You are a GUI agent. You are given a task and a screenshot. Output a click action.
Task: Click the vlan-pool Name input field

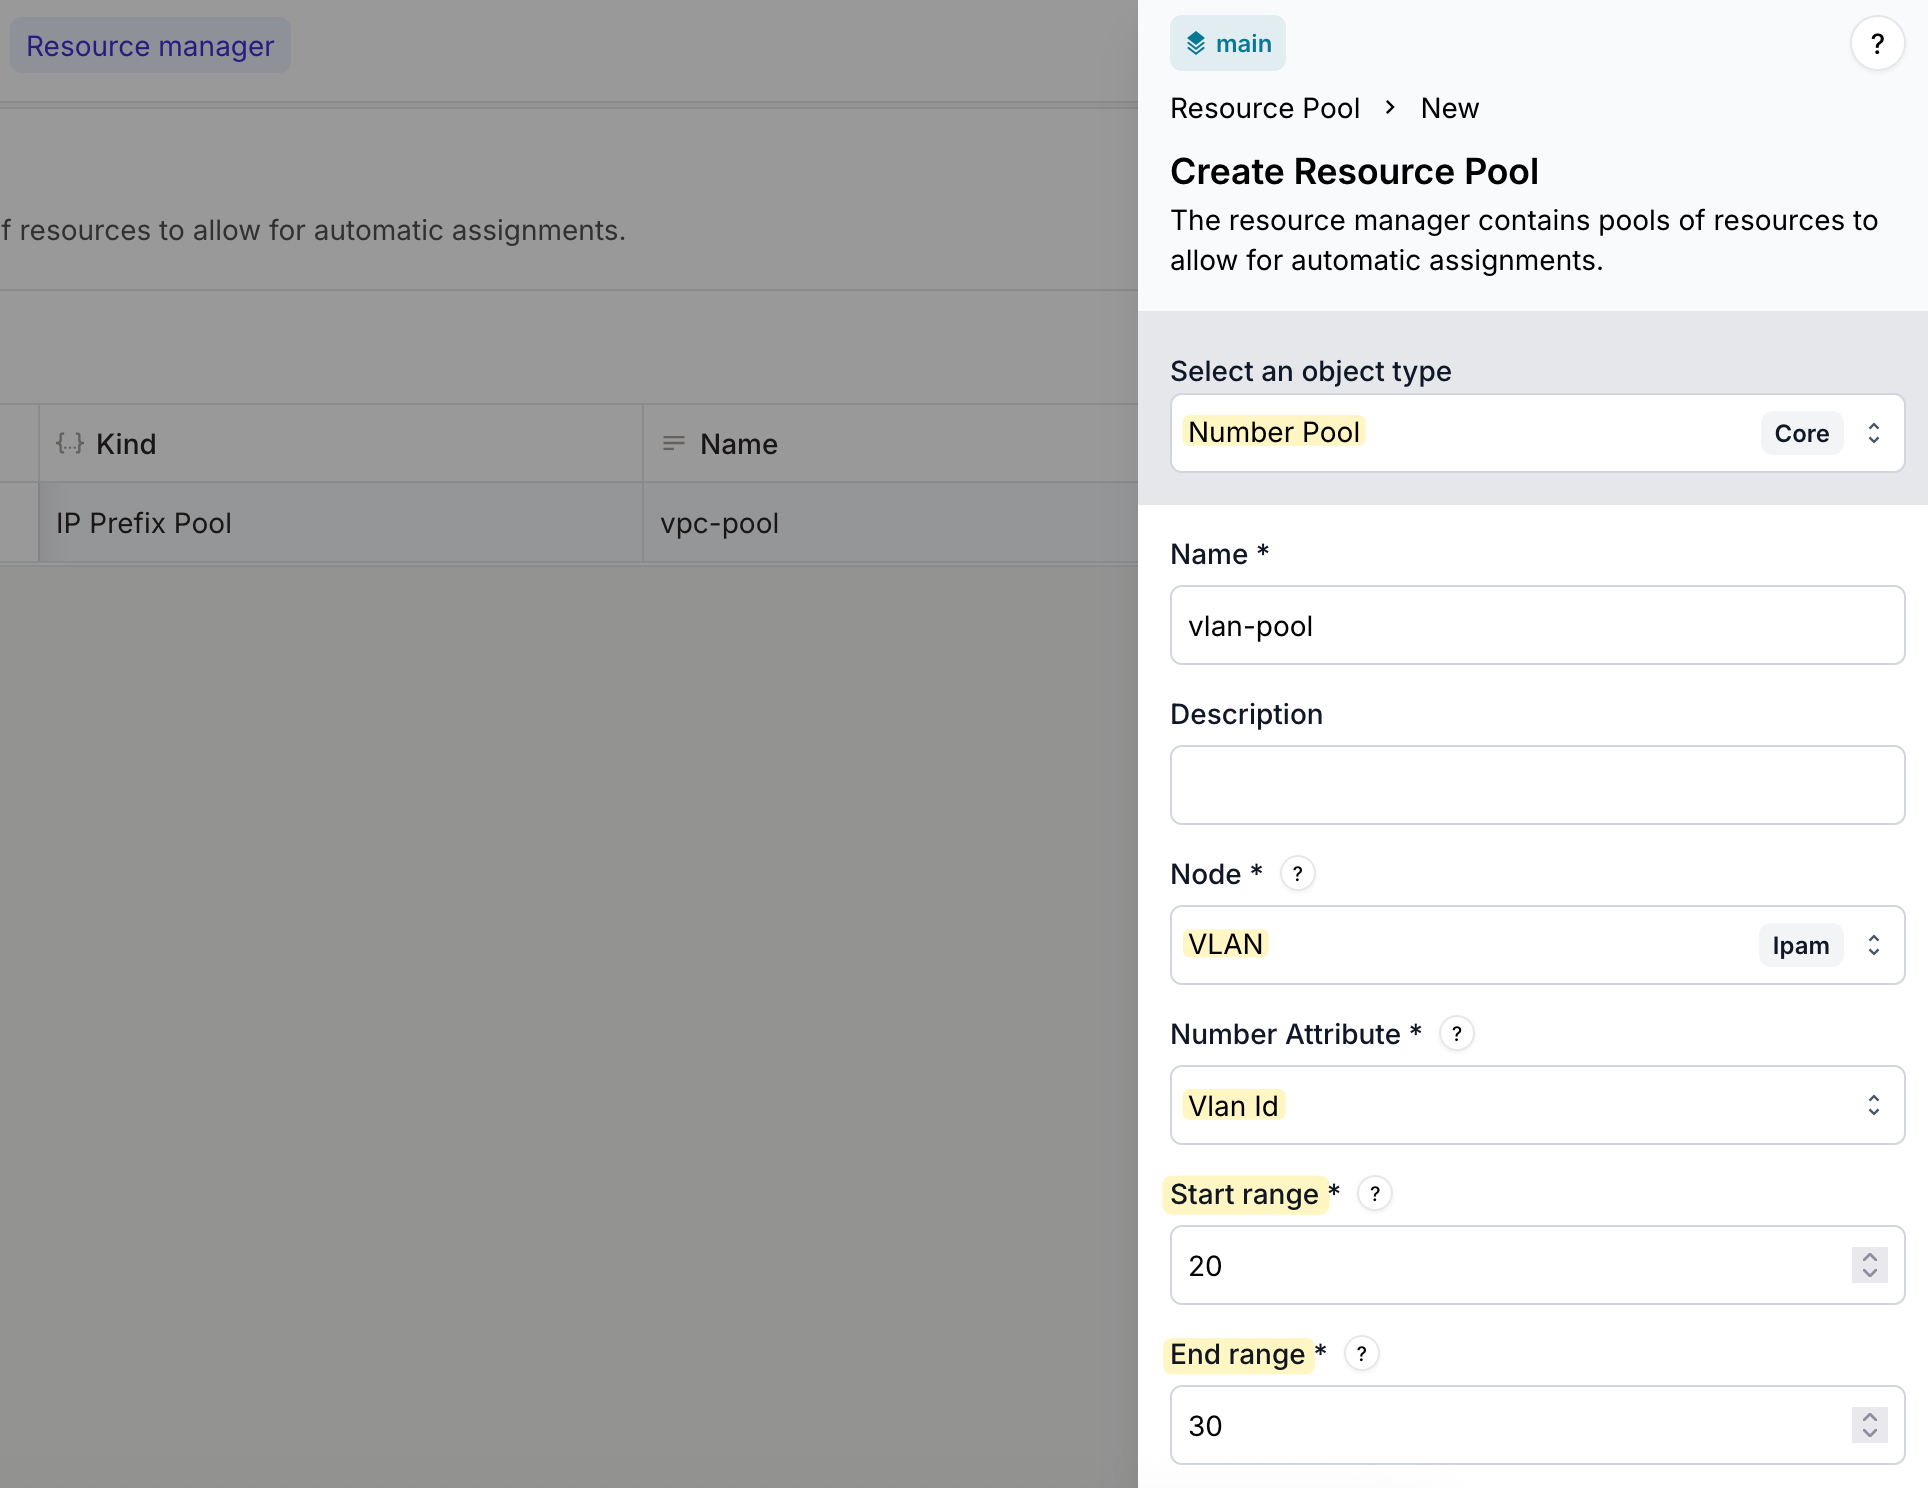pyautogui.click(x=1536, y=626)
